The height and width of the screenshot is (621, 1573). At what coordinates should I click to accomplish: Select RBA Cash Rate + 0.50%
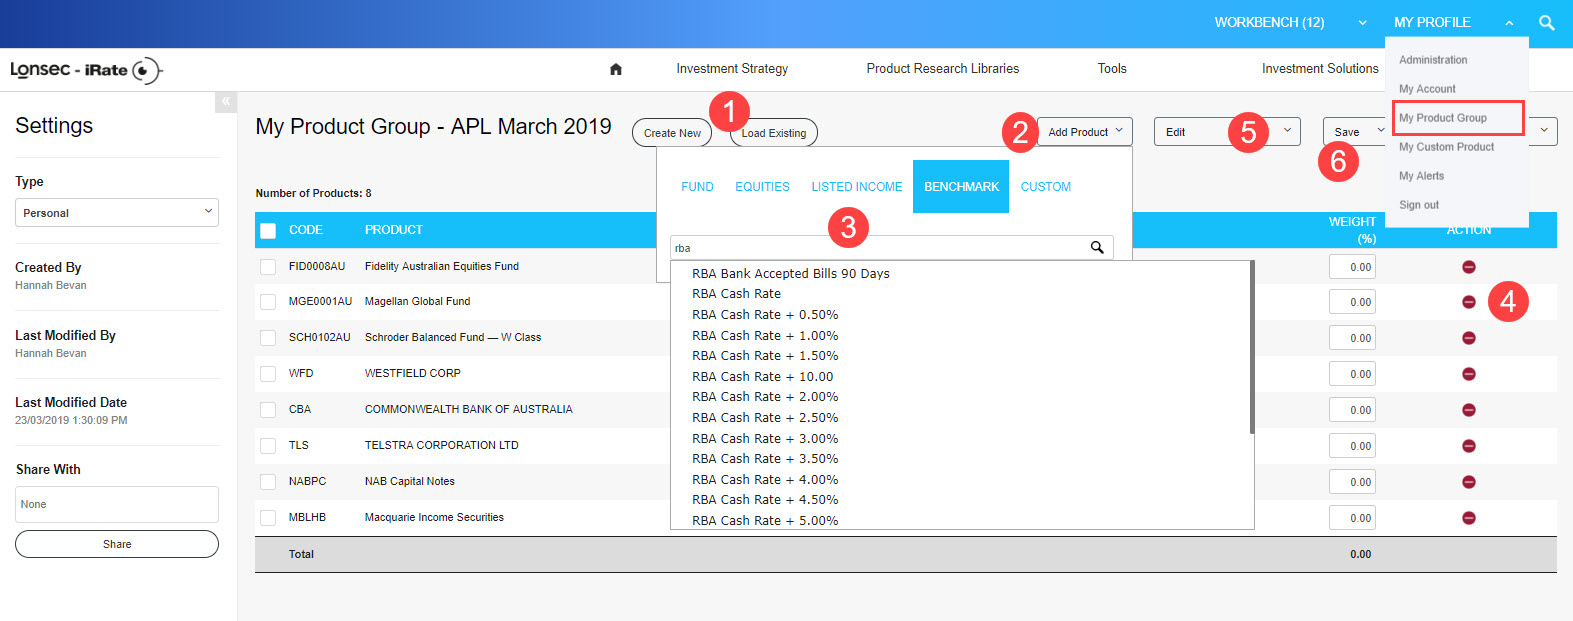tap(765, 315)
